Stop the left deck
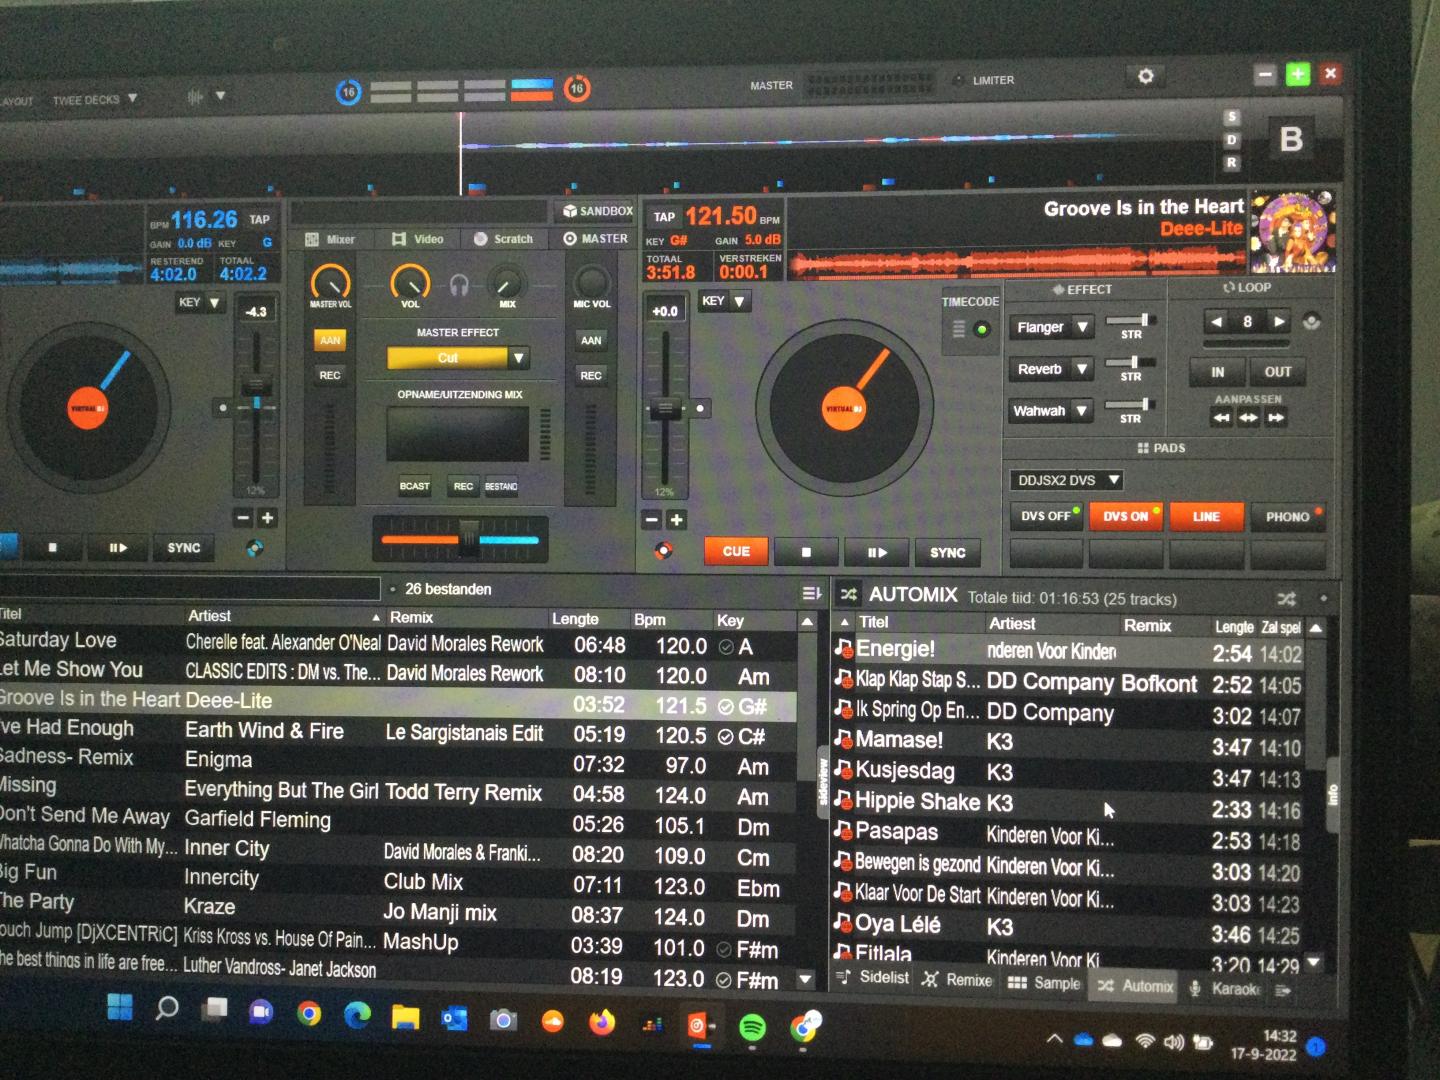Screen dimensions: 1440x1080 coord(53,548)
